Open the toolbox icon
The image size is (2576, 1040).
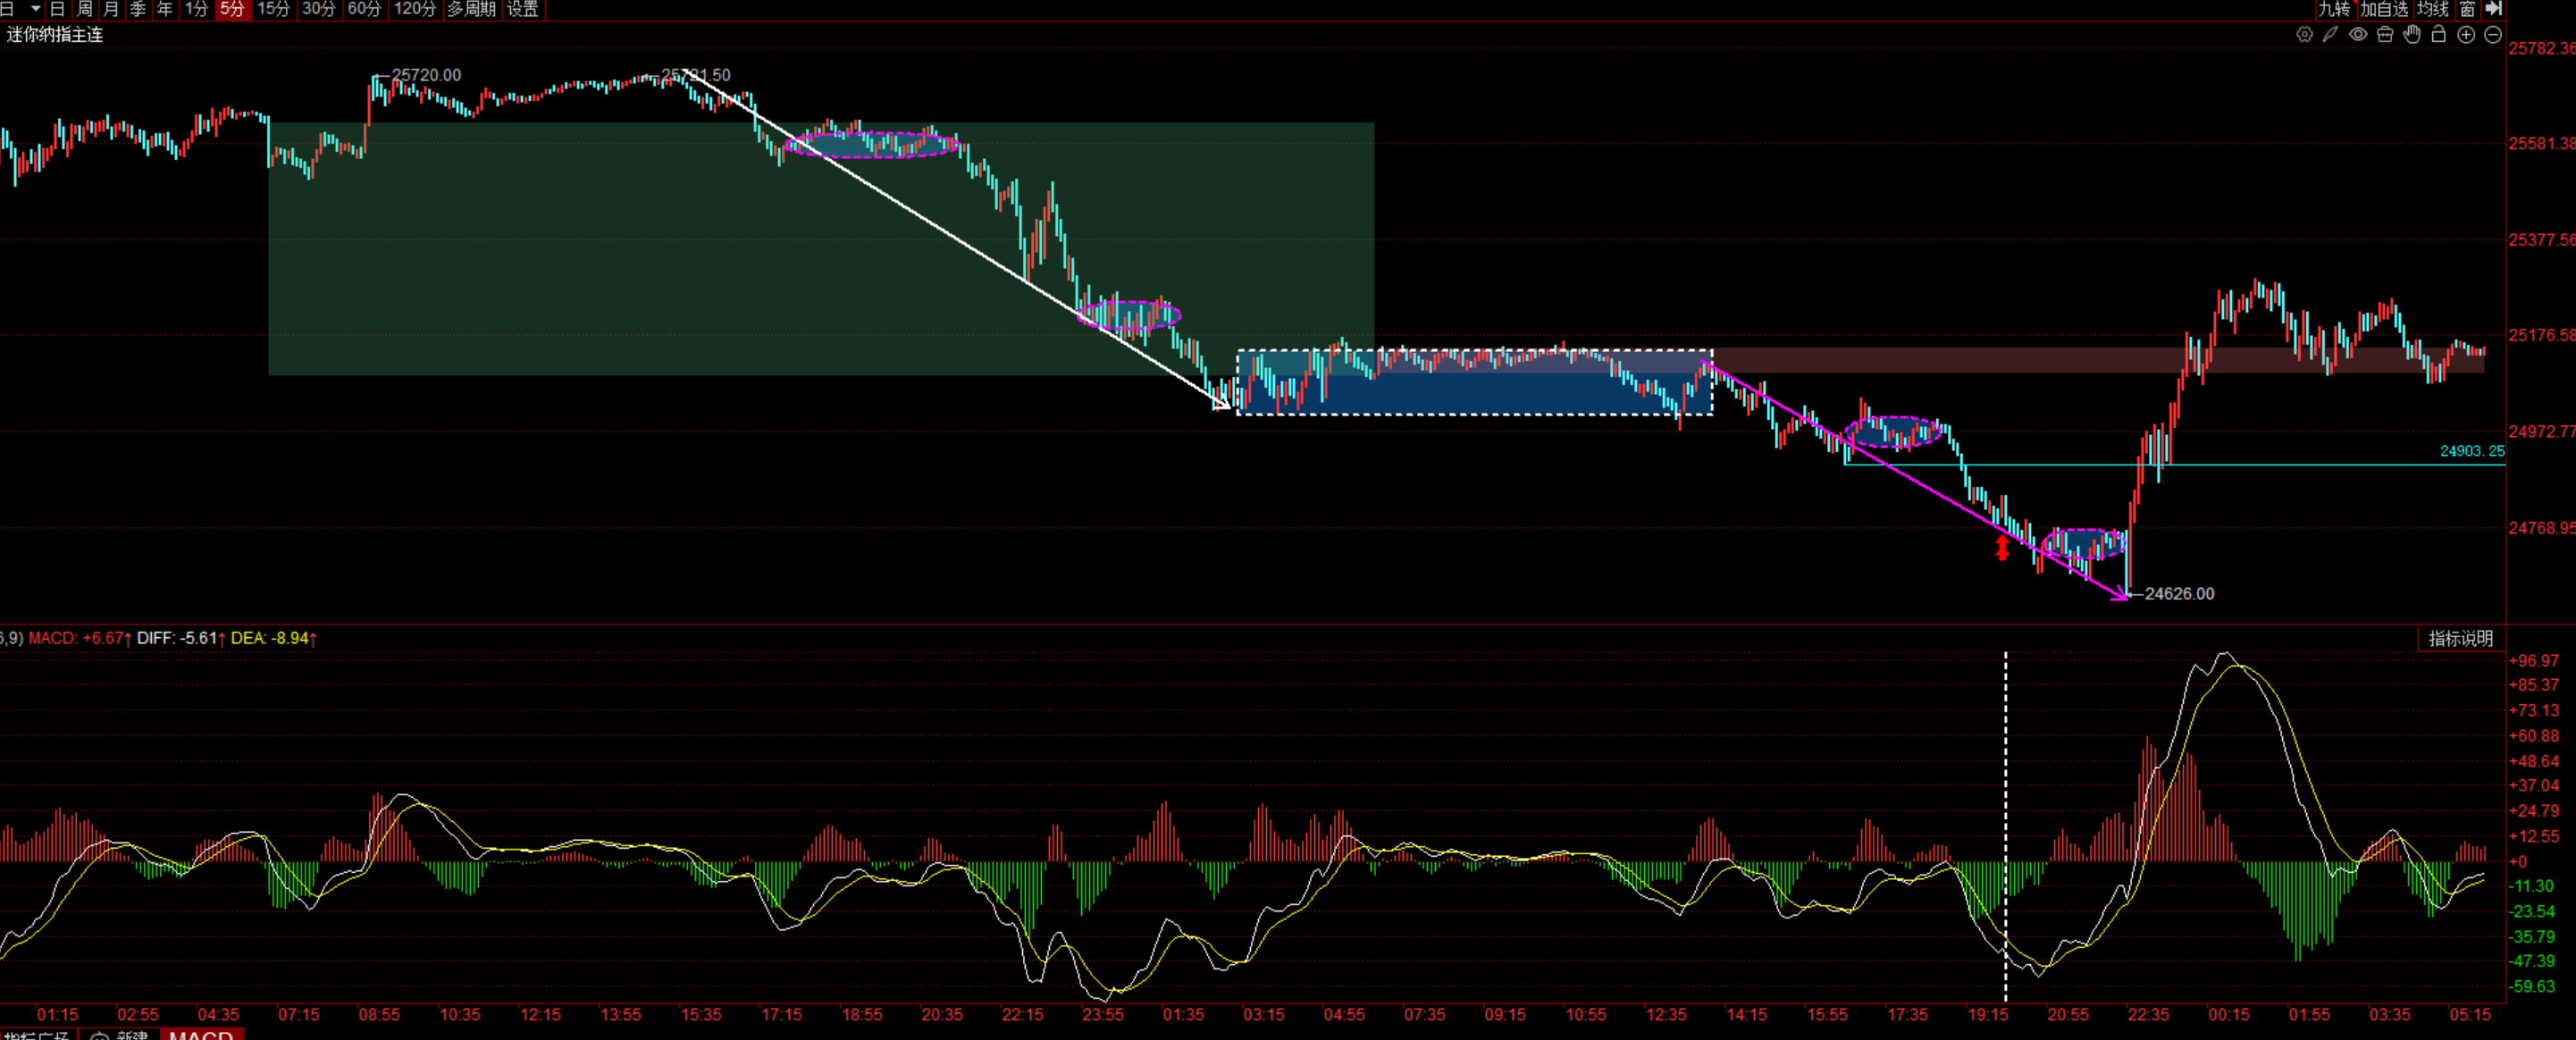[2385, 35]
